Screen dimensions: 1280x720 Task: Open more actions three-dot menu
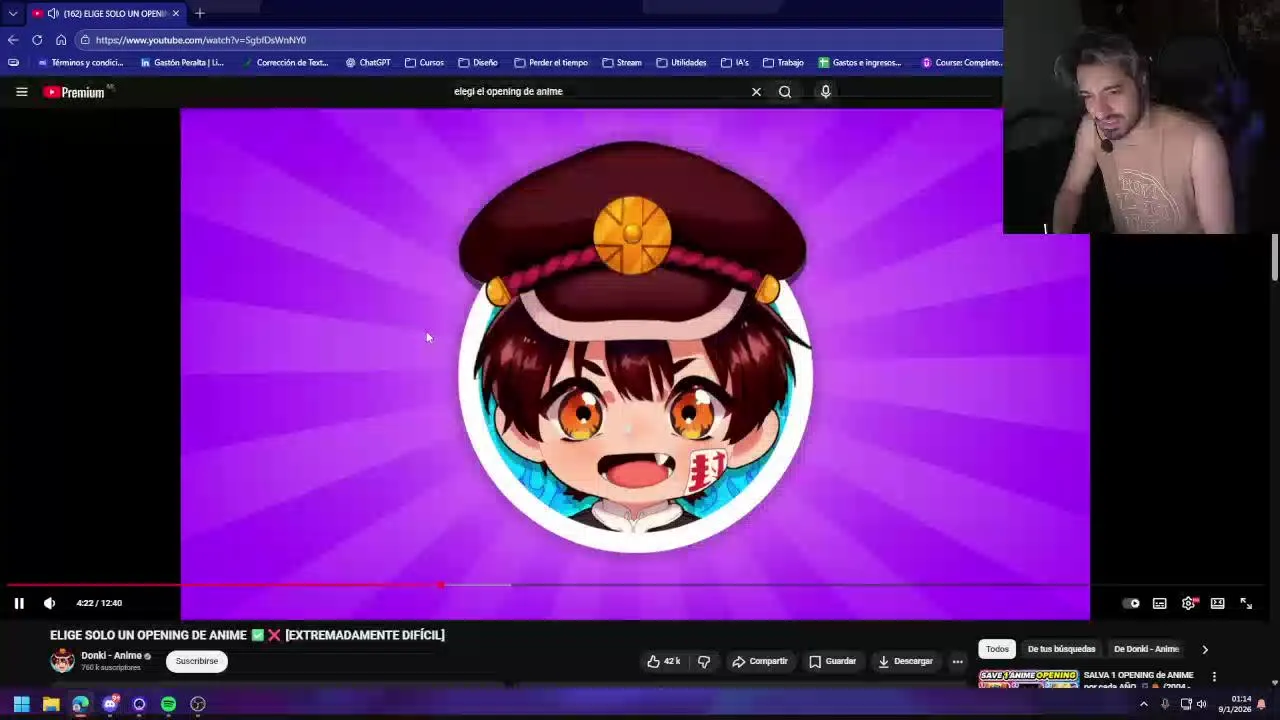[957, 661]
